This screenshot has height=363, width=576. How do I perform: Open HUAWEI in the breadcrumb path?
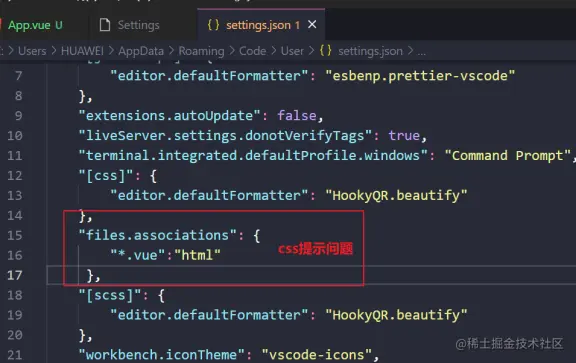click(82, 51)
